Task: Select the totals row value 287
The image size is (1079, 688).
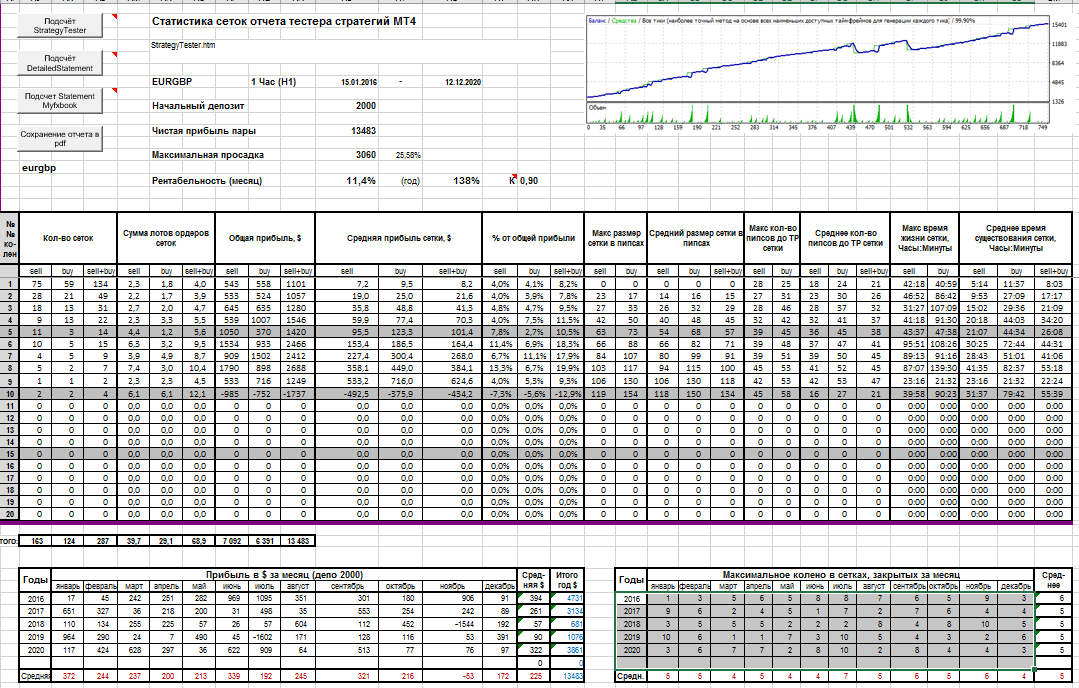Action: (x=102, y=541)
